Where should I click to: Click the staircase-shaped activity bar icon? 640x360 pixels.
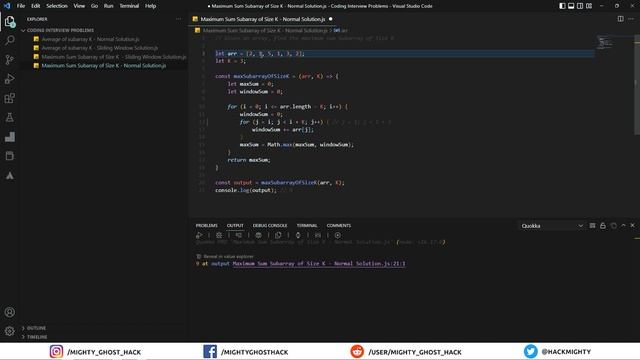[10, 137]
